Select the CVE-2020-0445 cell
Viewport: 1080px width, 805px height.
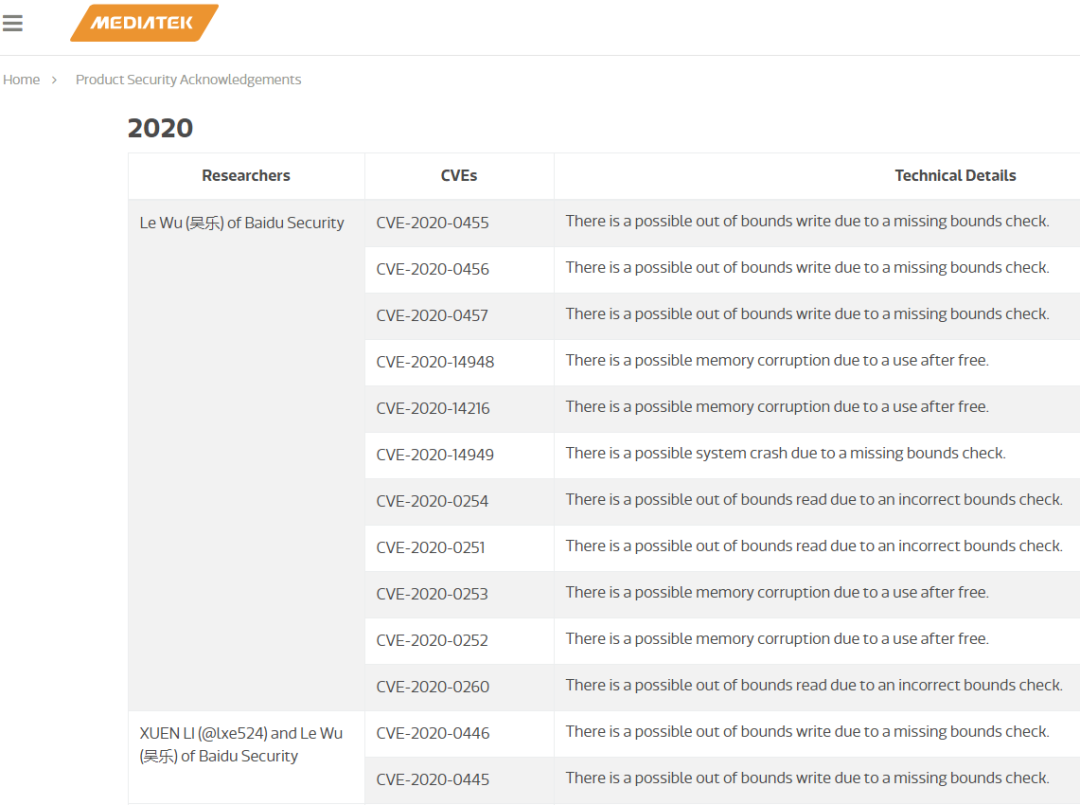point(459,780)
